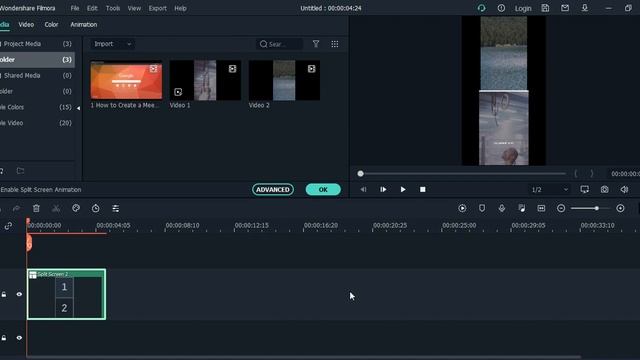
Task: Select slot 1 in Split Screen clip
Action: (64, 287)
